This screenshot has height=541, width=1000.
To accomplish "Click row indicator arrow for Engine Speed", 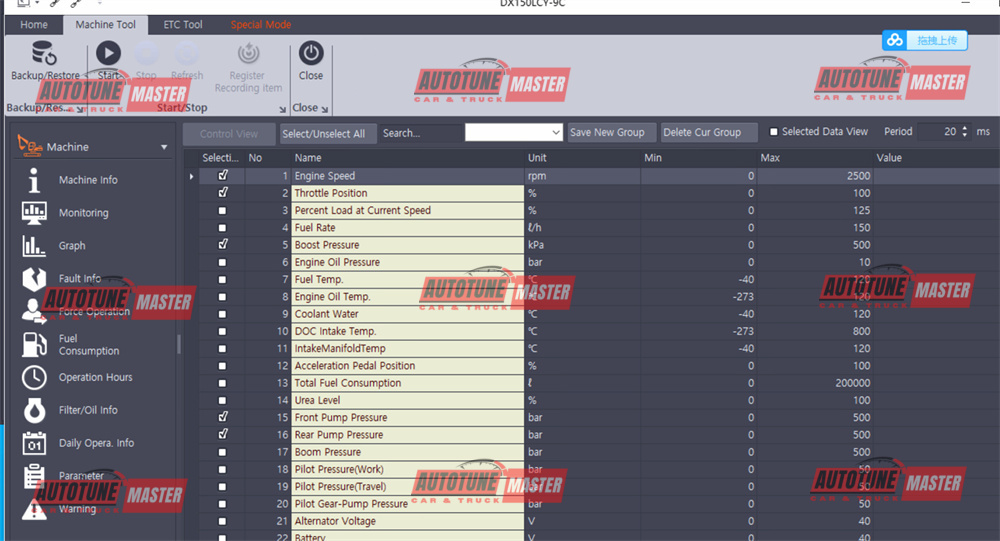I will pos(191,176).
